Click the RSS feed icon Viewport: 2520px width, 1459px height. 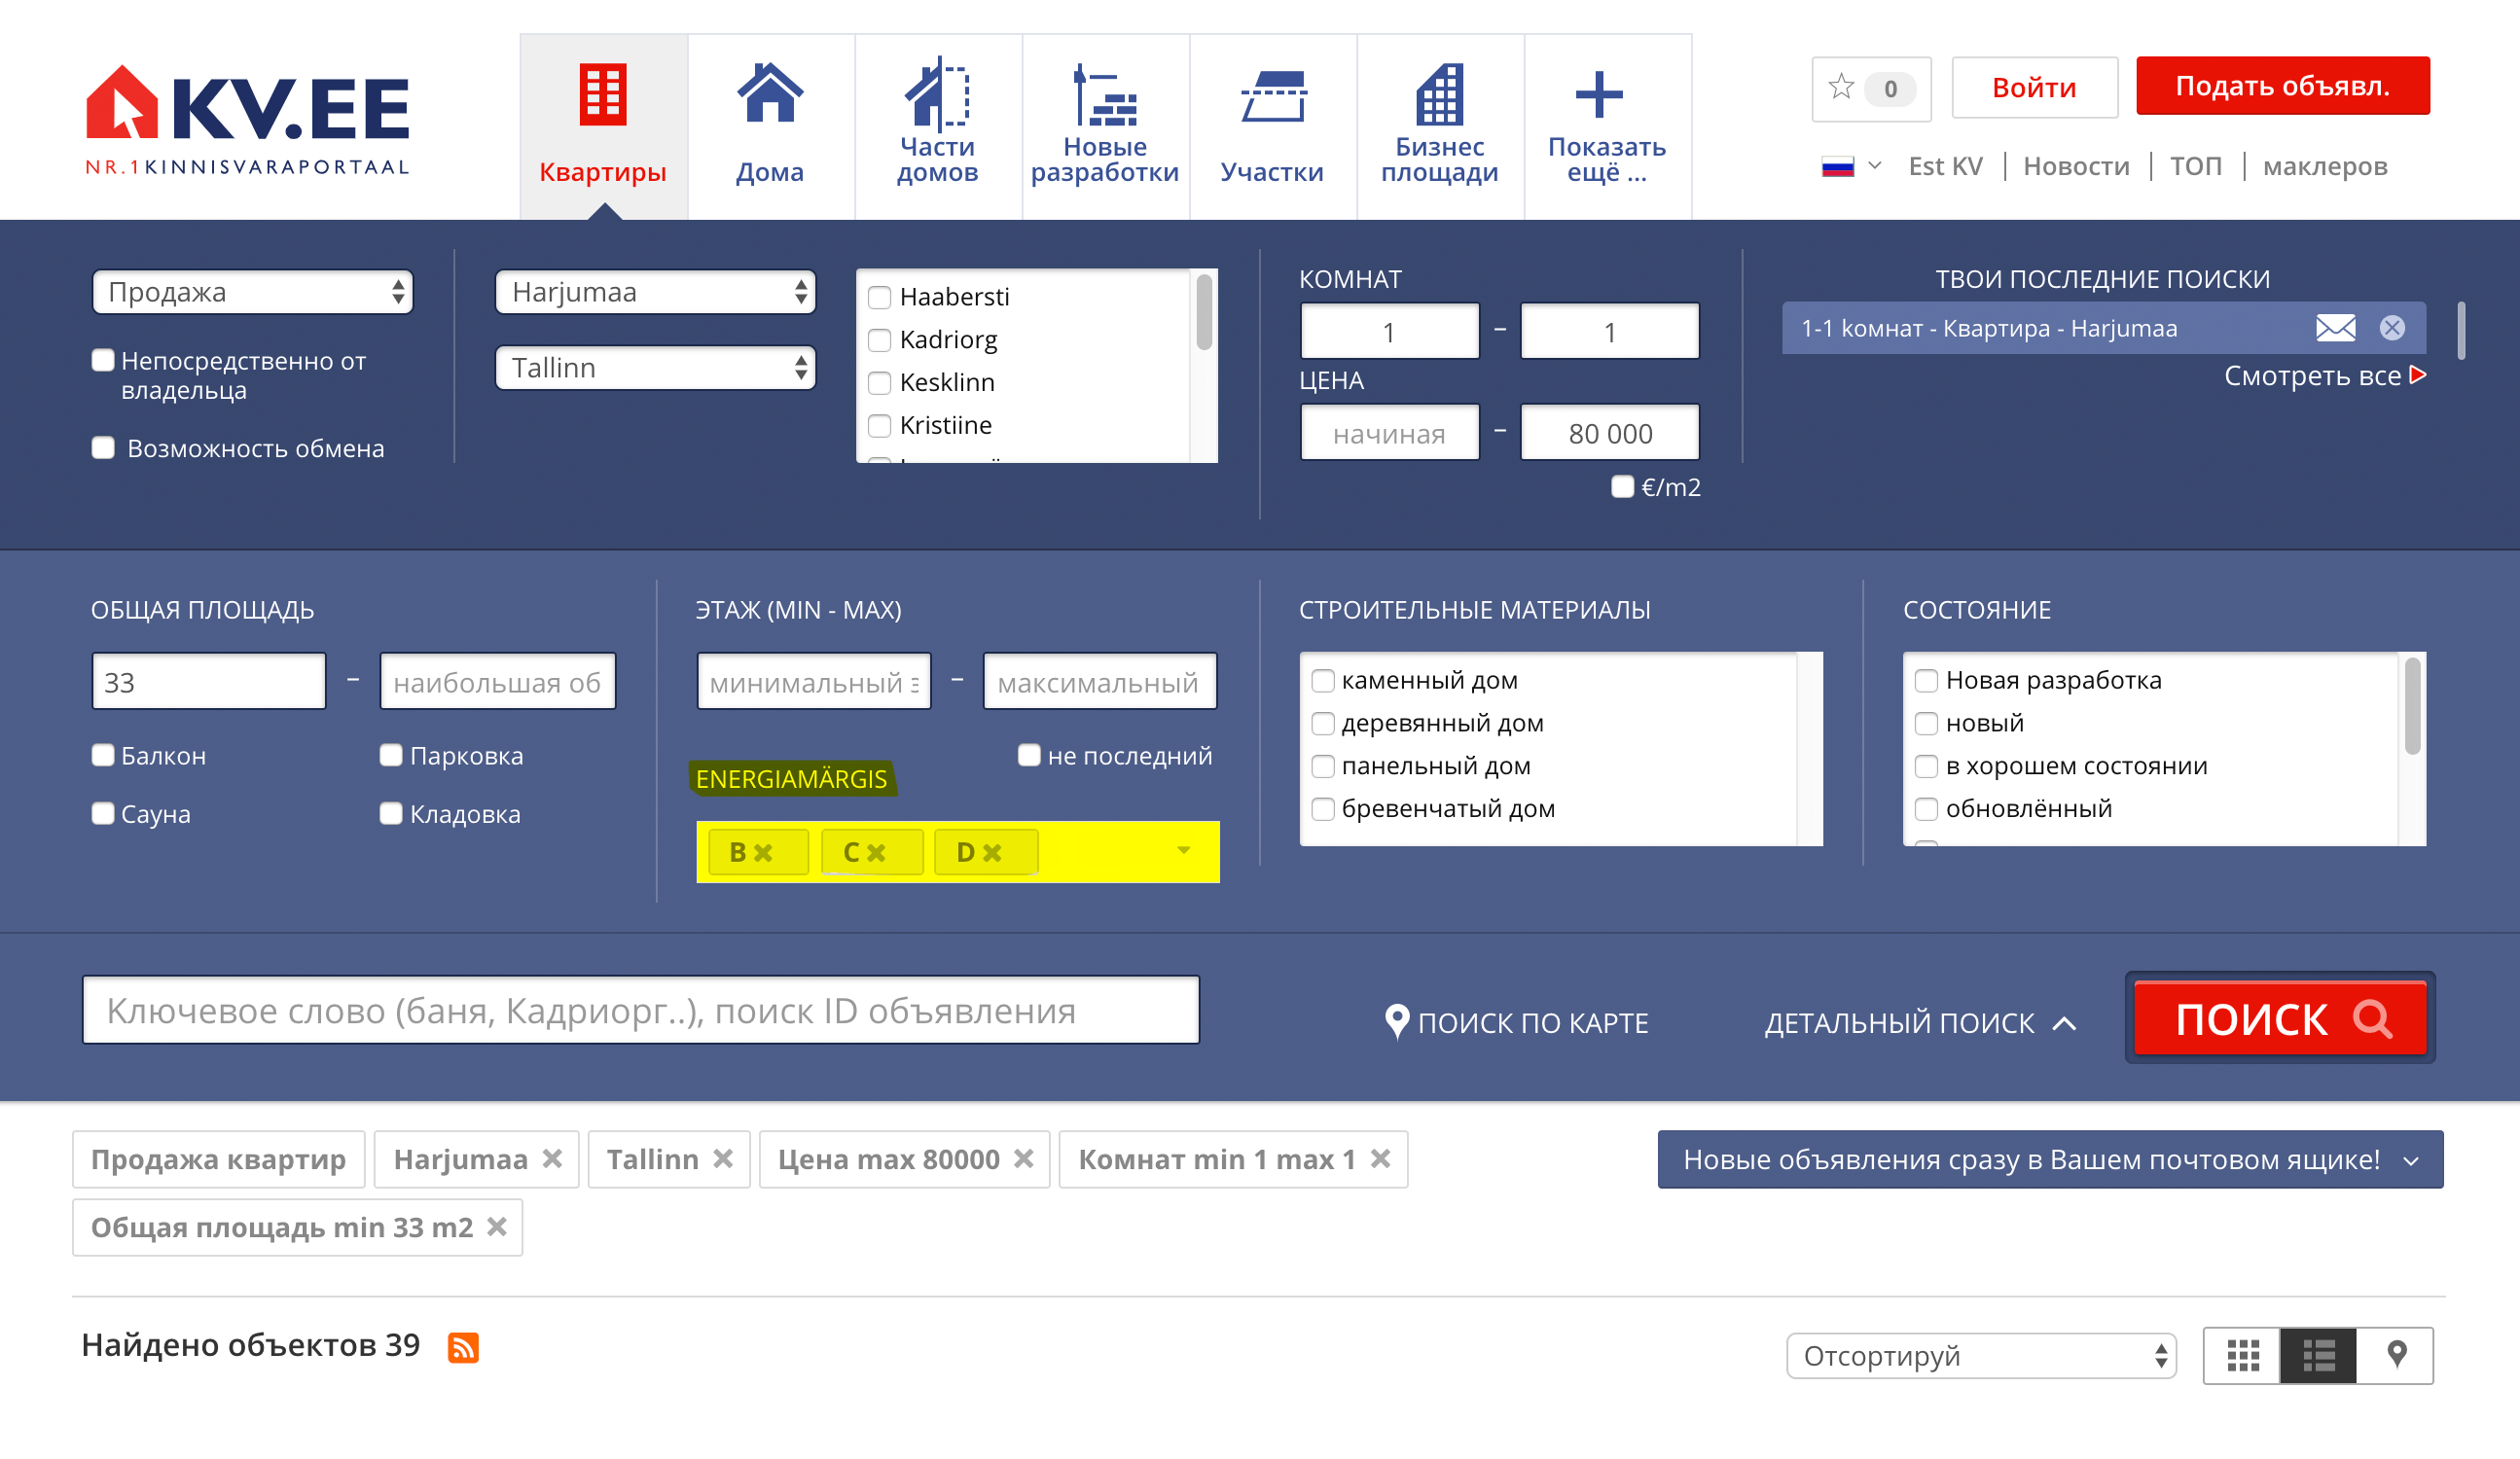[463, 1347]
